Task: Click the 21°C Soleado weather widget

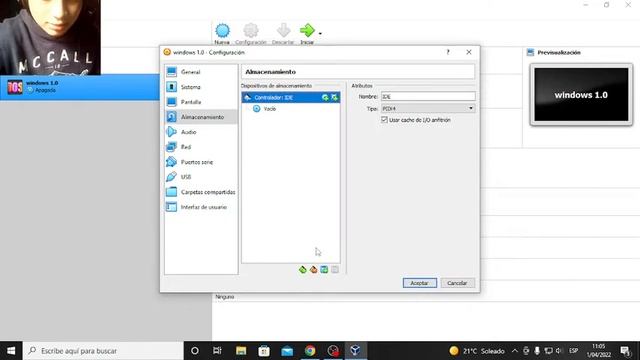Action: [476, 351]
